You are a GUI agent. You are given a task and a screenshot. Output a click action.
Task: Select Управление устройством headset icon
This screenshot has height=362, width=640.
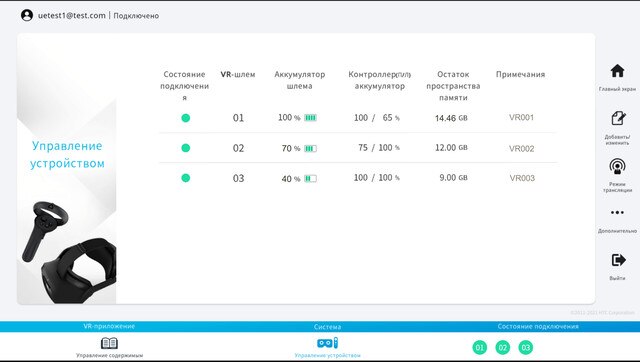coord(327,343)
